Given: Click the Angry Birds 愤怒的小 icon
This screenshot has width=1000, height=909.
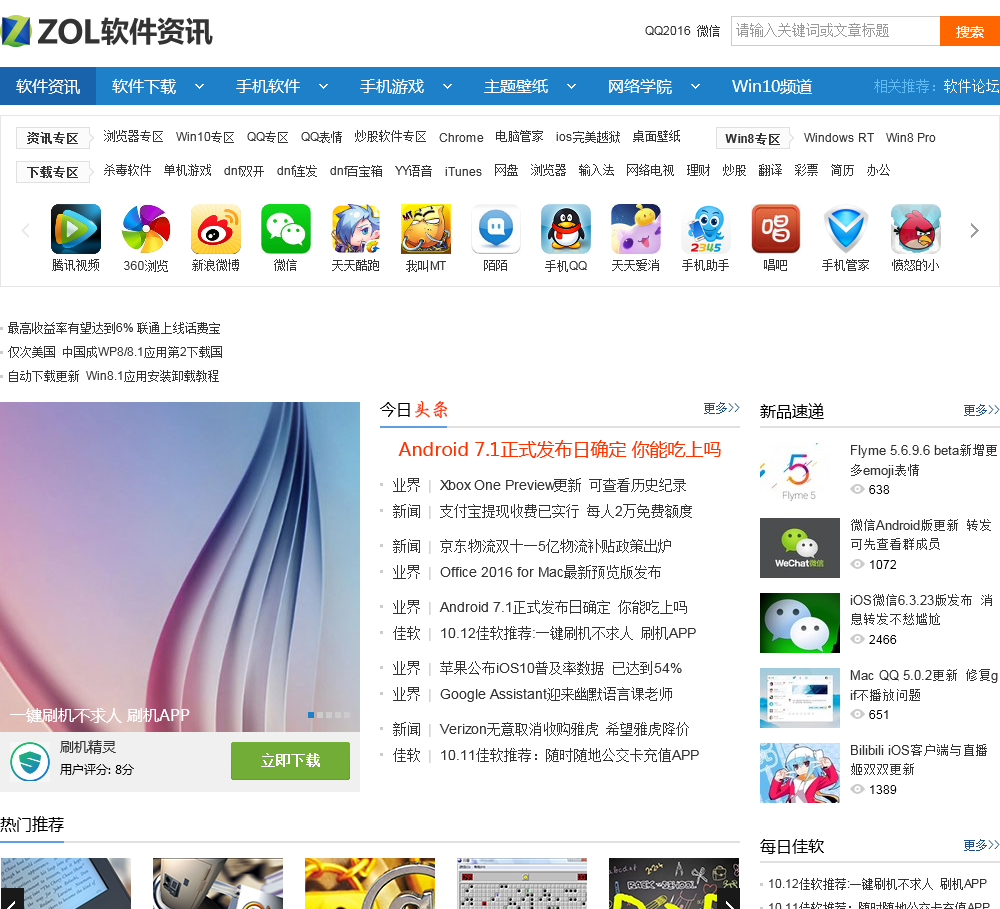Looking at the screenshot, I should coord(916,229).
